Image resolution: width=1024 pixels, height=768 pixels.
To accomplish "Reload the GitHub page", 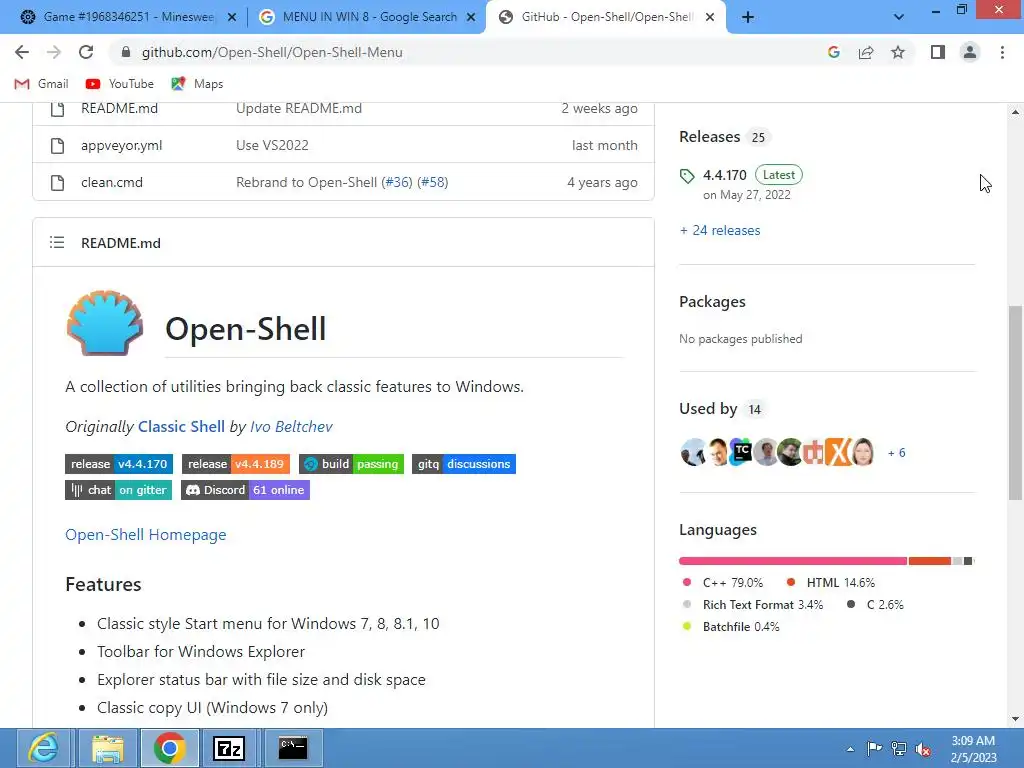I will tap(86, 52).
